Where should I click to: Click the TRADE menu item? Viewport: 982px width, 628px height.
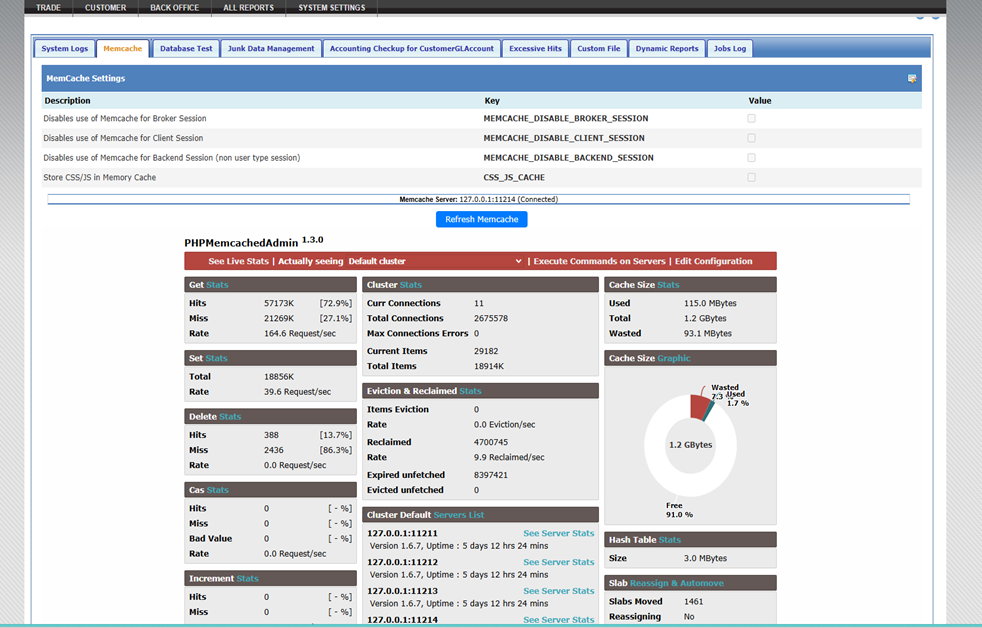[47, 7]
